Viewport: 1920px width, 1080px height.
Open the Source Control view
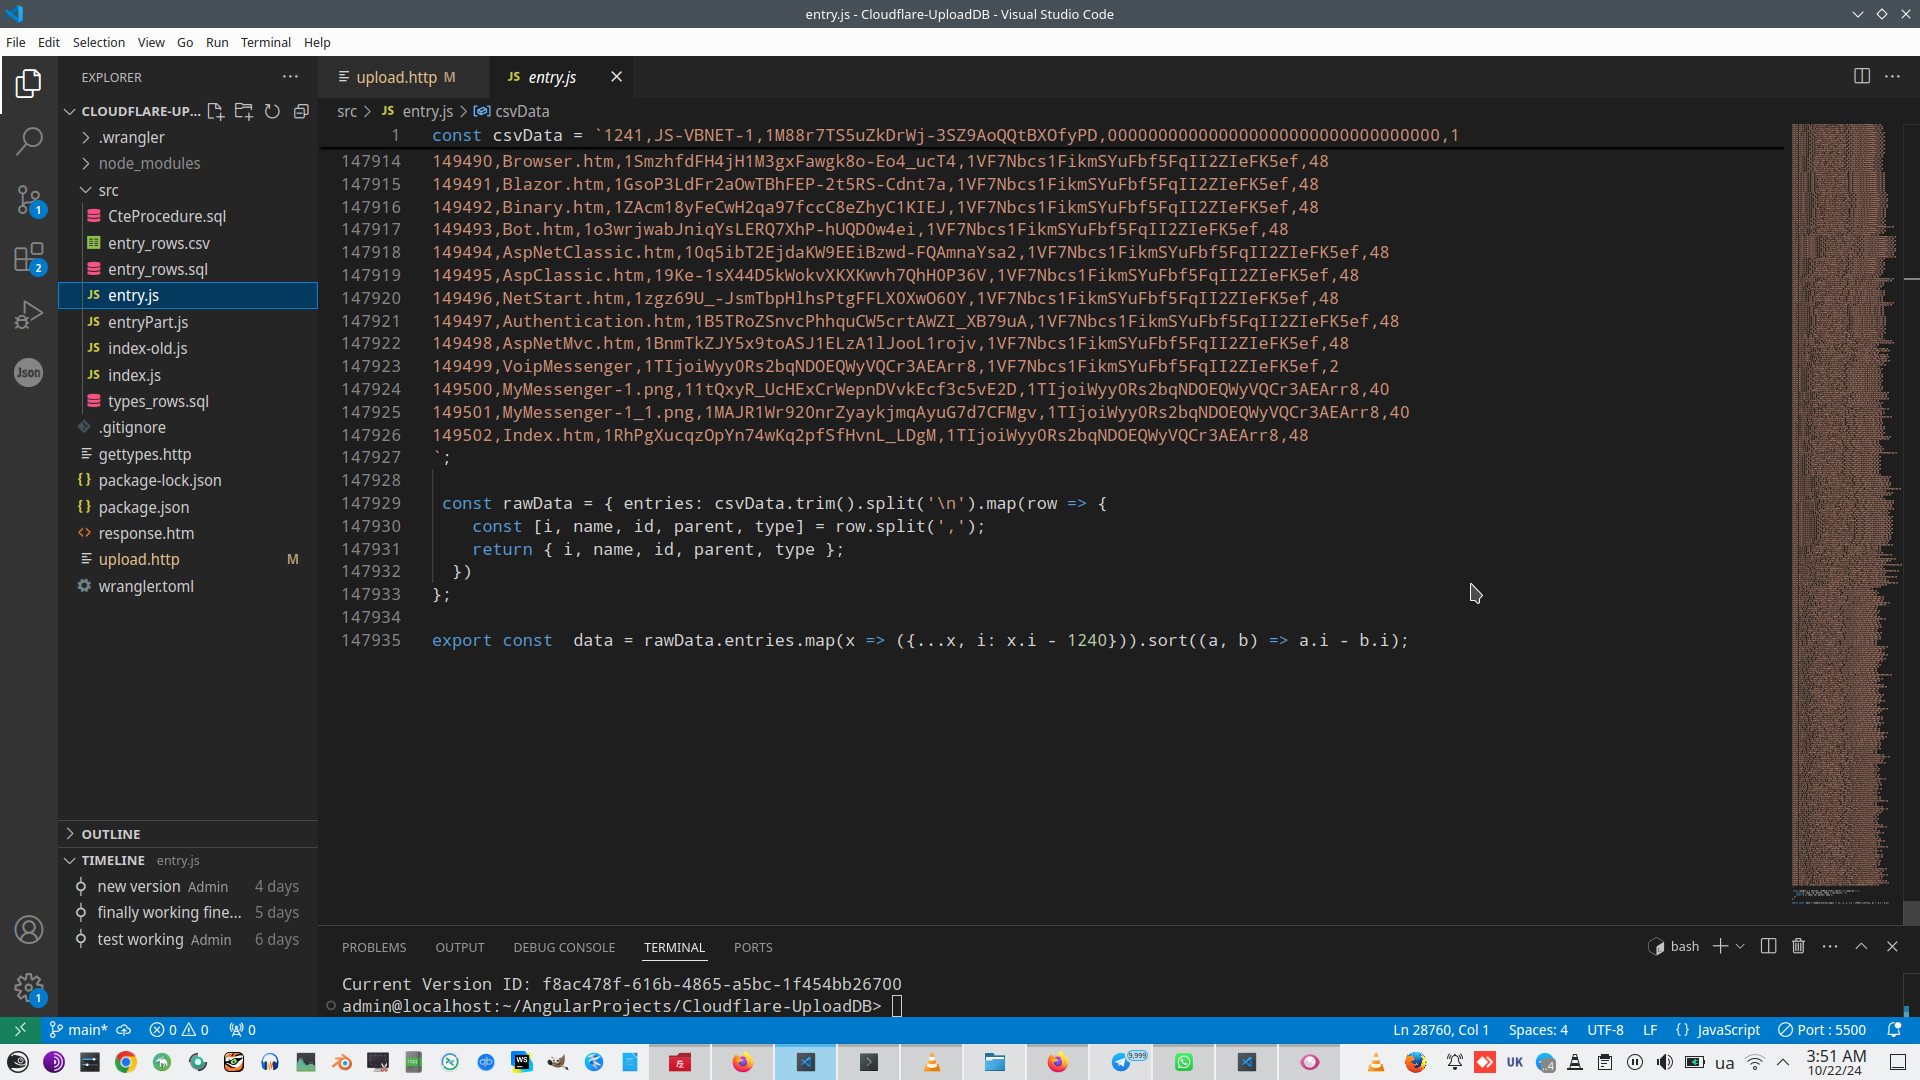pyautogui.click(x=29, y=200)
